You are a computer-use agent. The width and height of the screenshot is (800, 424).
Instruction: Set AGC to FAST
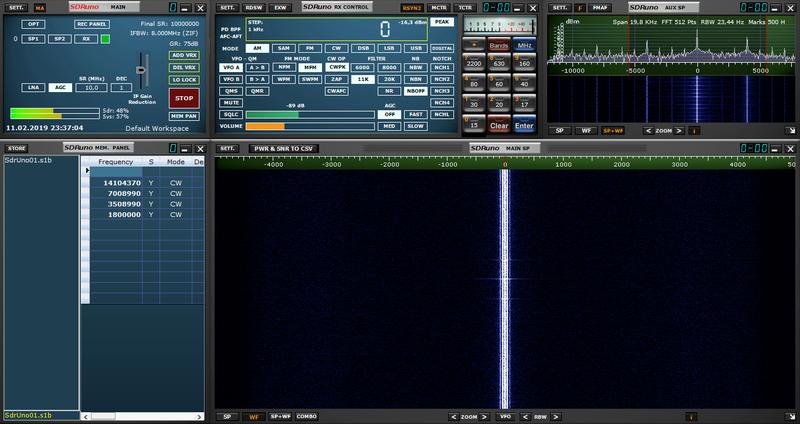[416, 115]
